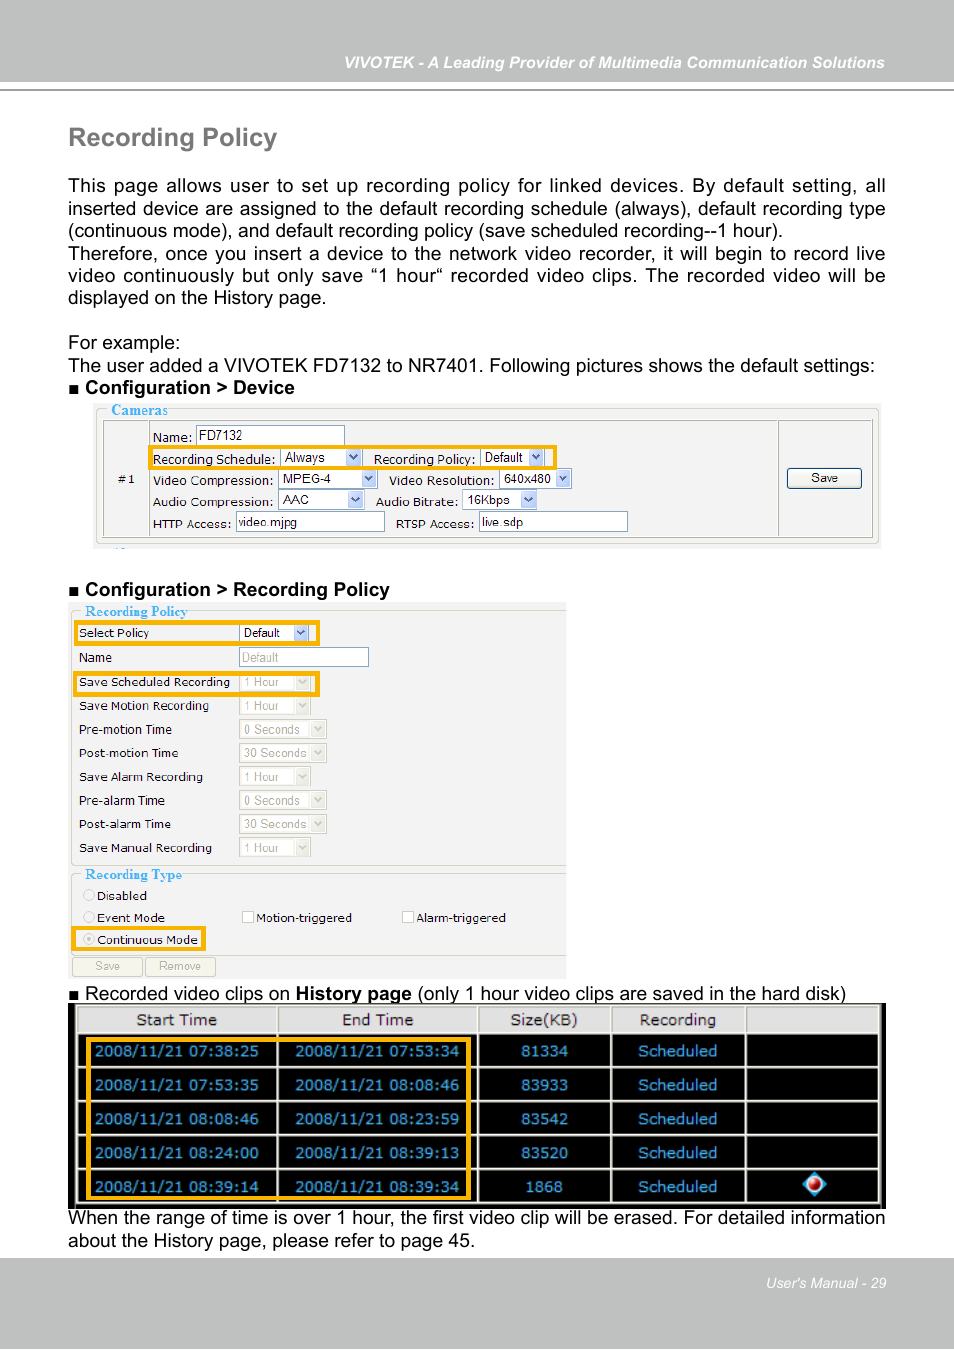Open the Audio Bitrate 16Kbps dropdown
954x1350 pixels.
tap(501, 500)
